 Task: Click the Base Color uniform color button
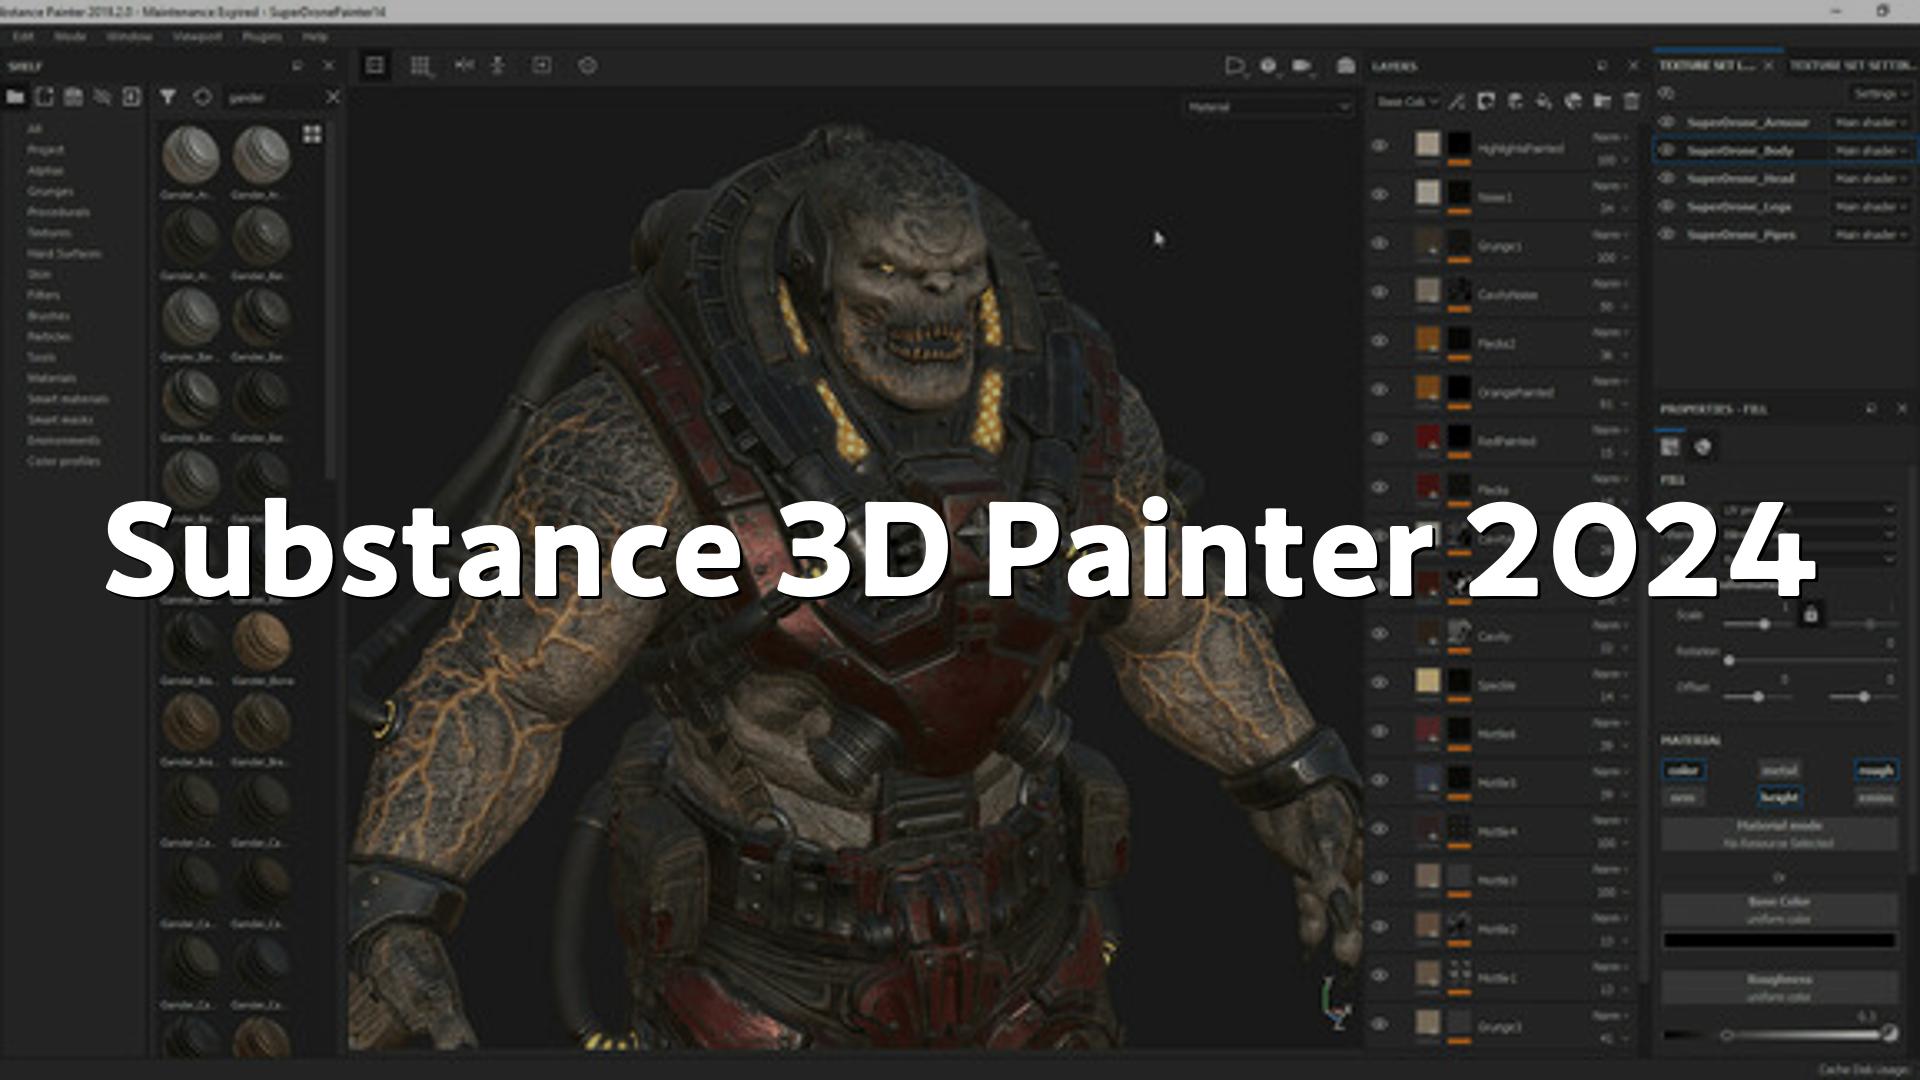(x=1779, y=910)
